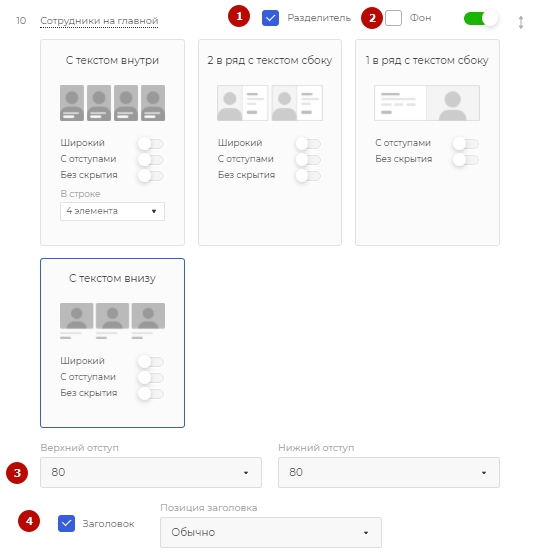Viewport: 536px width, 560px height.
Task: Toggle С отступами in 2 в ряд card
Action: pyautogui.click(x=308, y=159)
